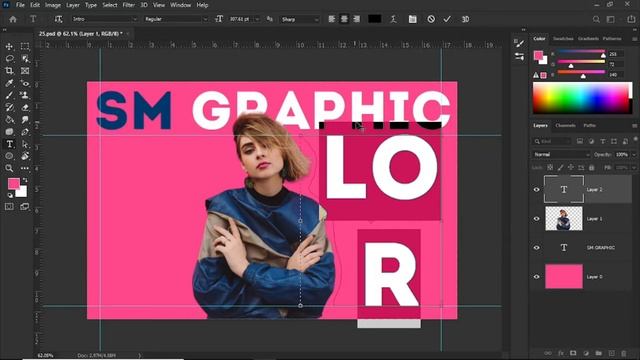This screenshot has height=360, width=640.
Task: Open the font size dropdown
Action: tap(257, 19)
